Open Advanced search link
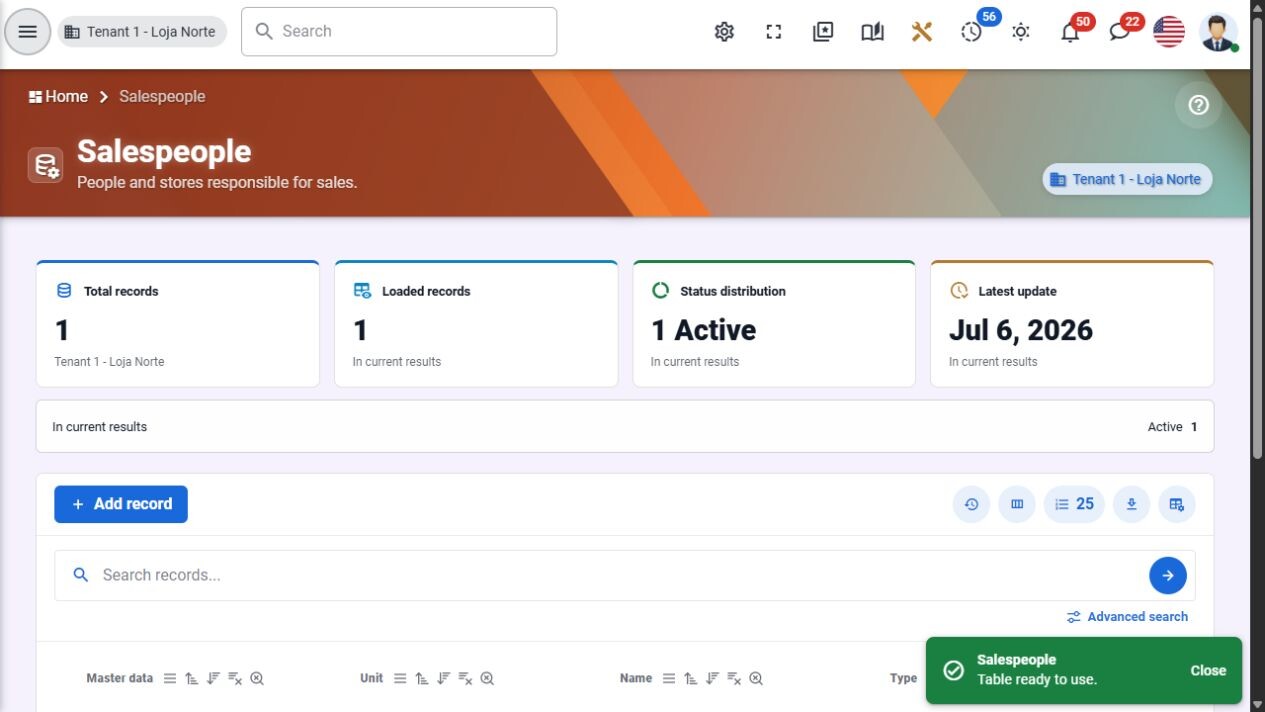1265x712 pixels. tap(1127, 617)
